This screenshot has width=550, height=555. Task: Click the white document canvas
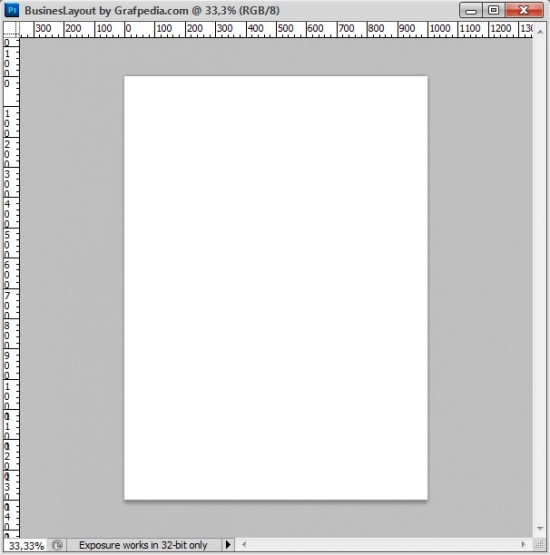[x=276, y=287]
